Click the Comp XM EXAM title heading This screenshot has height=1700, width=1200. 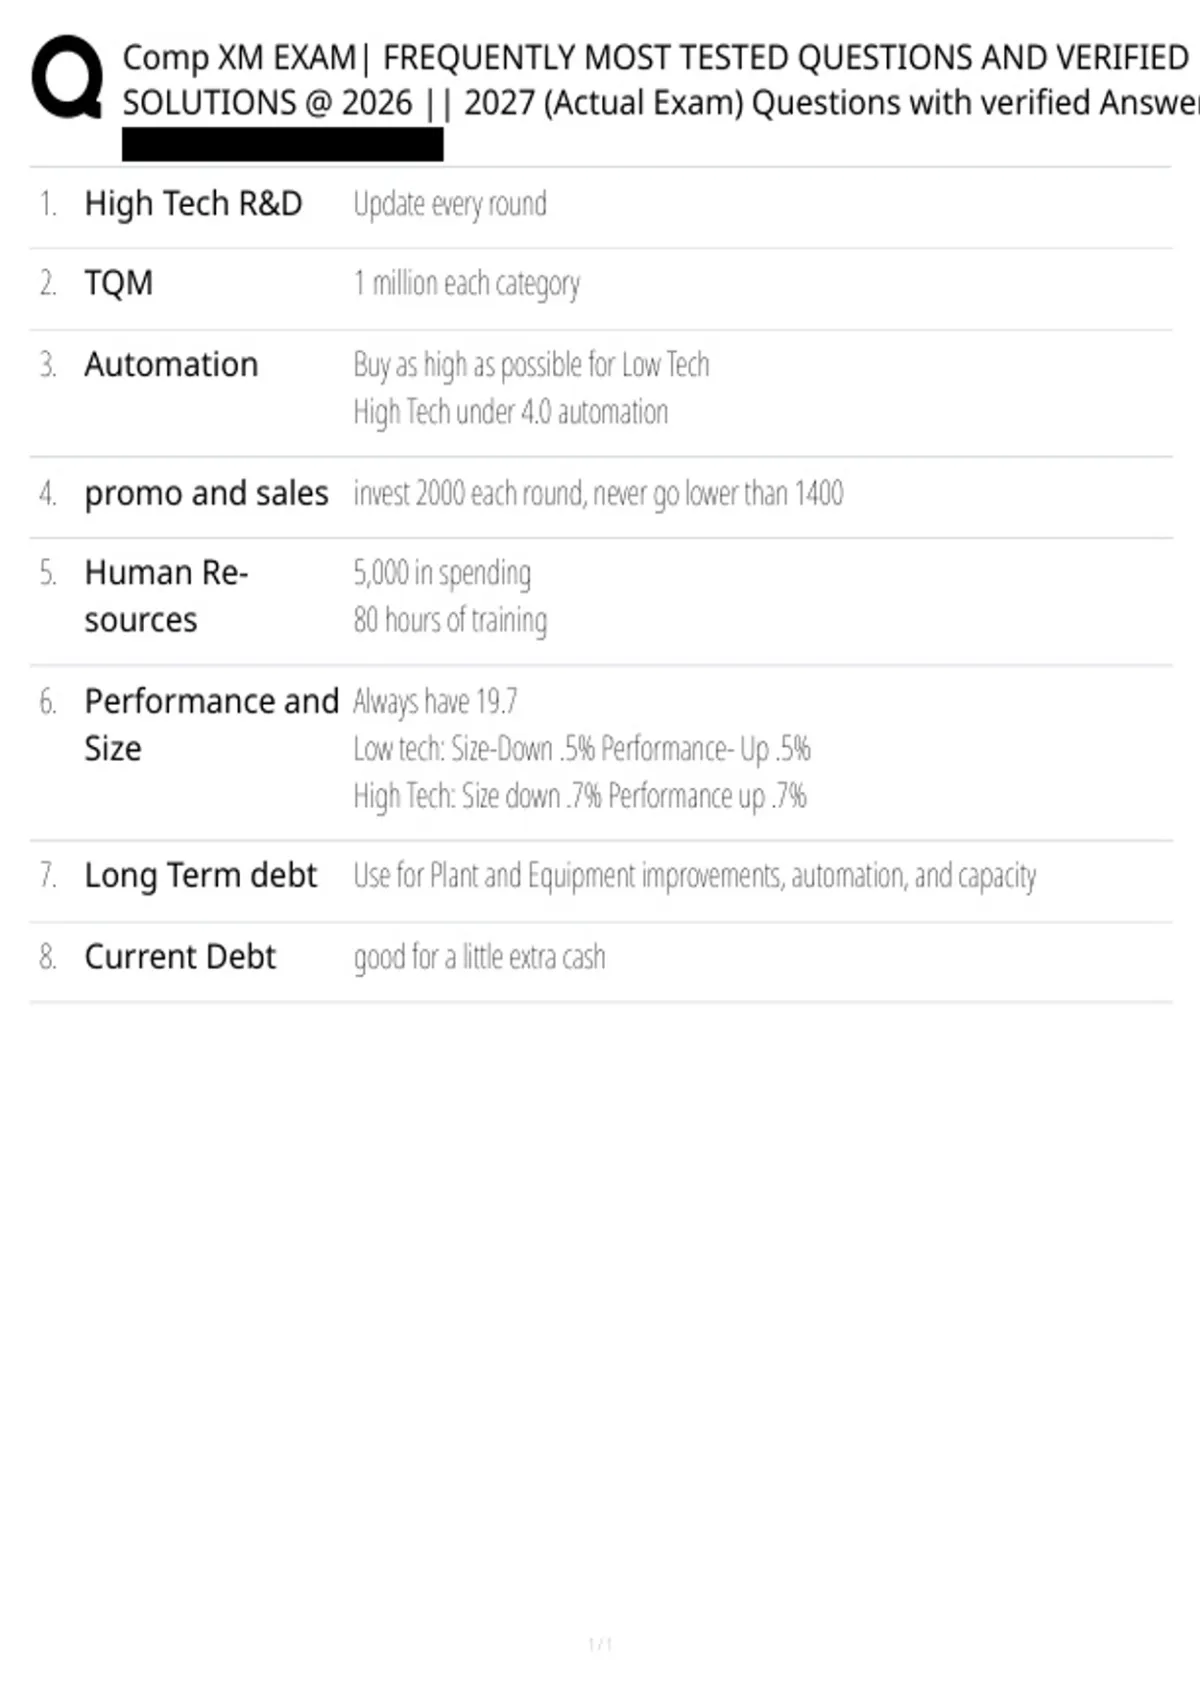660,80
